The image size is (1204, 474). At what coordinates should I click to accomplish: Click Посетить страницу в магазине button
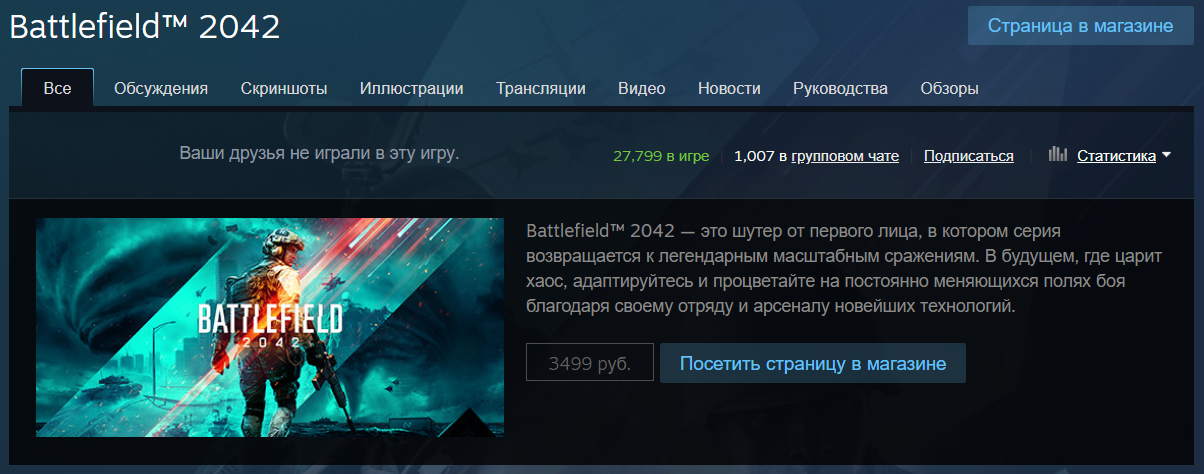click(813, 364)
